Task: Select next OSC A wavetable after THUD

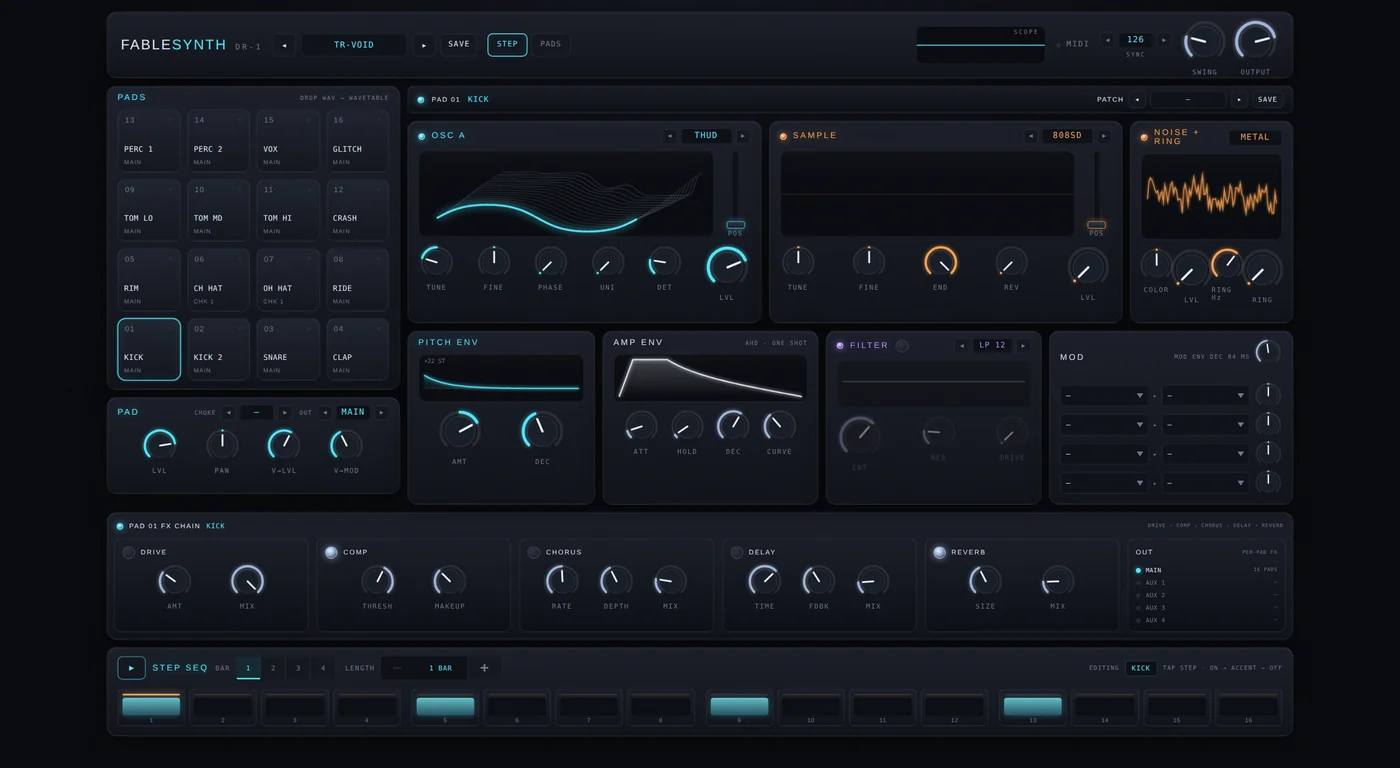Action: pyautogui.click(x=742, y=136)
